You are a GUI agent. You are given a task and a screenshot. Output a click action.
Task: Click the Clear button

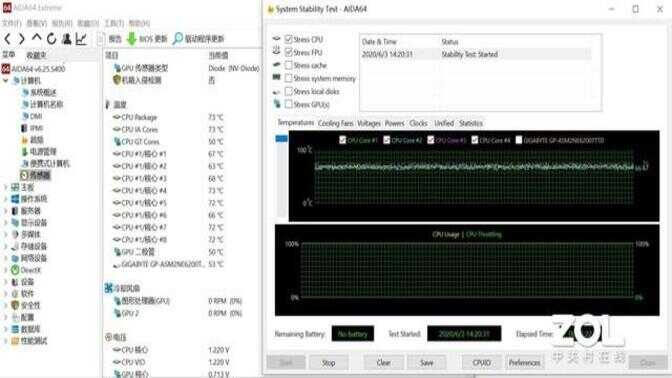(383, 363)
